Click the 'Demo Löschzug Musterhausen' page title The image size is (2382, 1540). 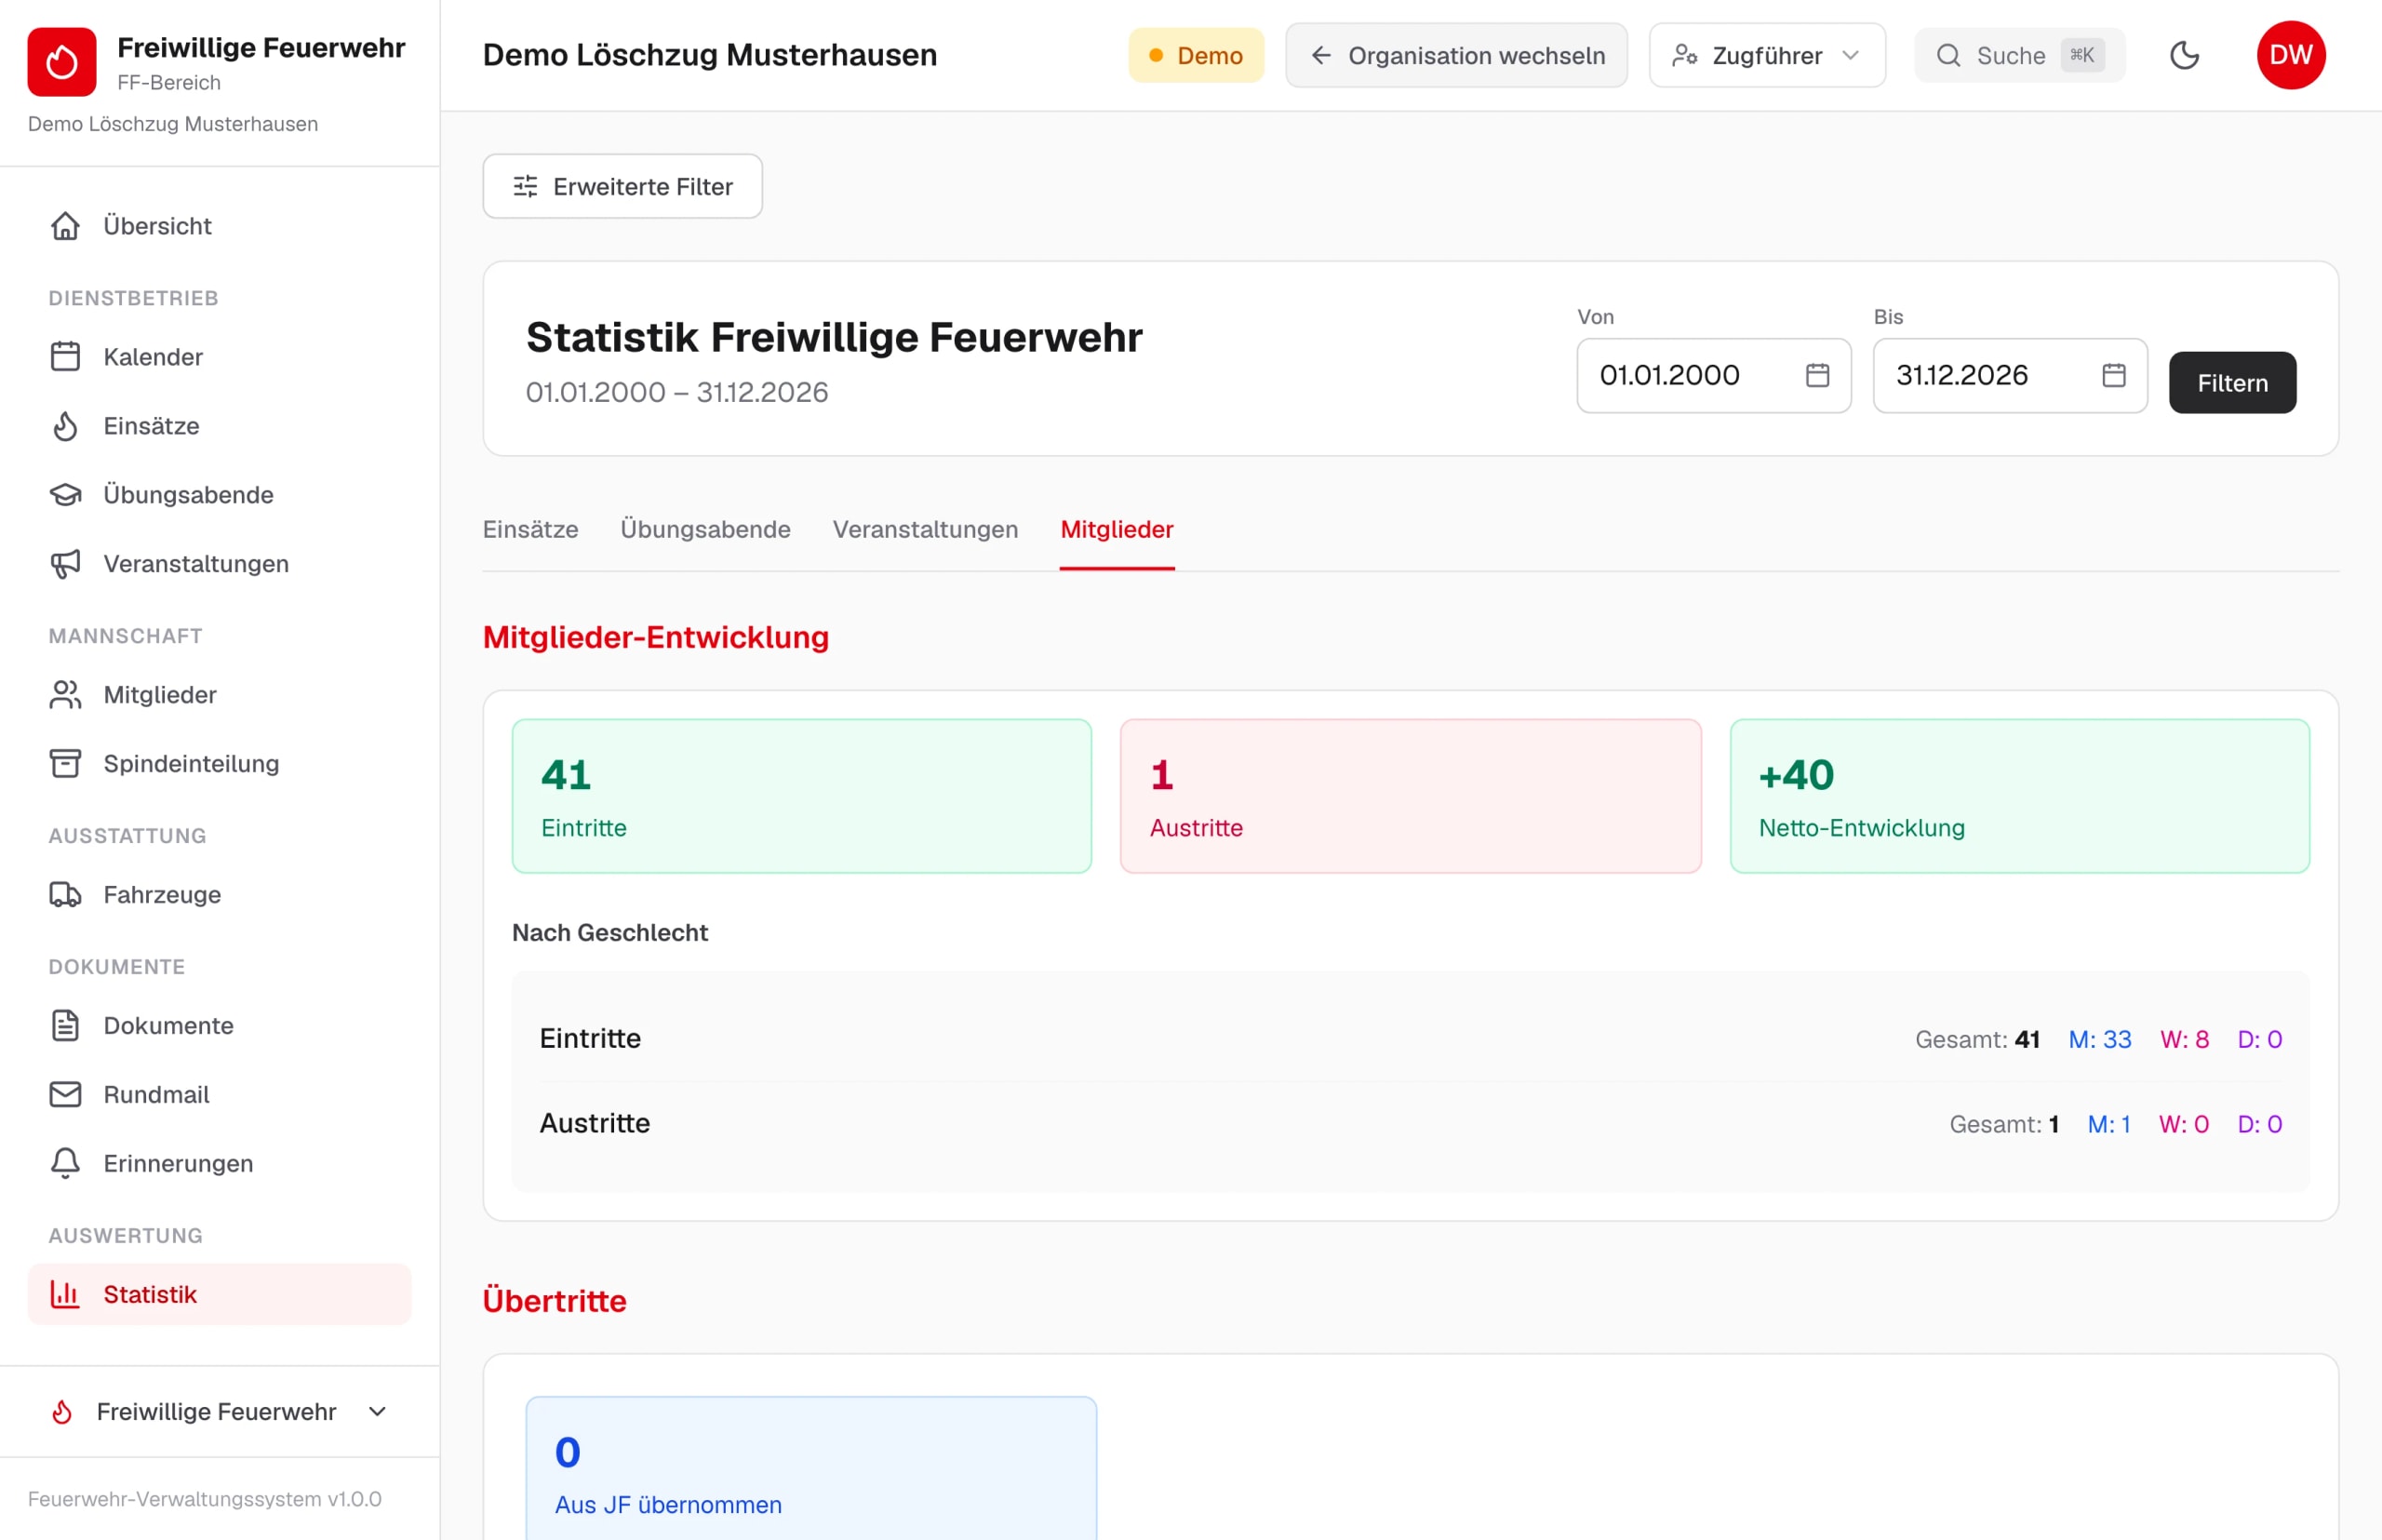709,56
